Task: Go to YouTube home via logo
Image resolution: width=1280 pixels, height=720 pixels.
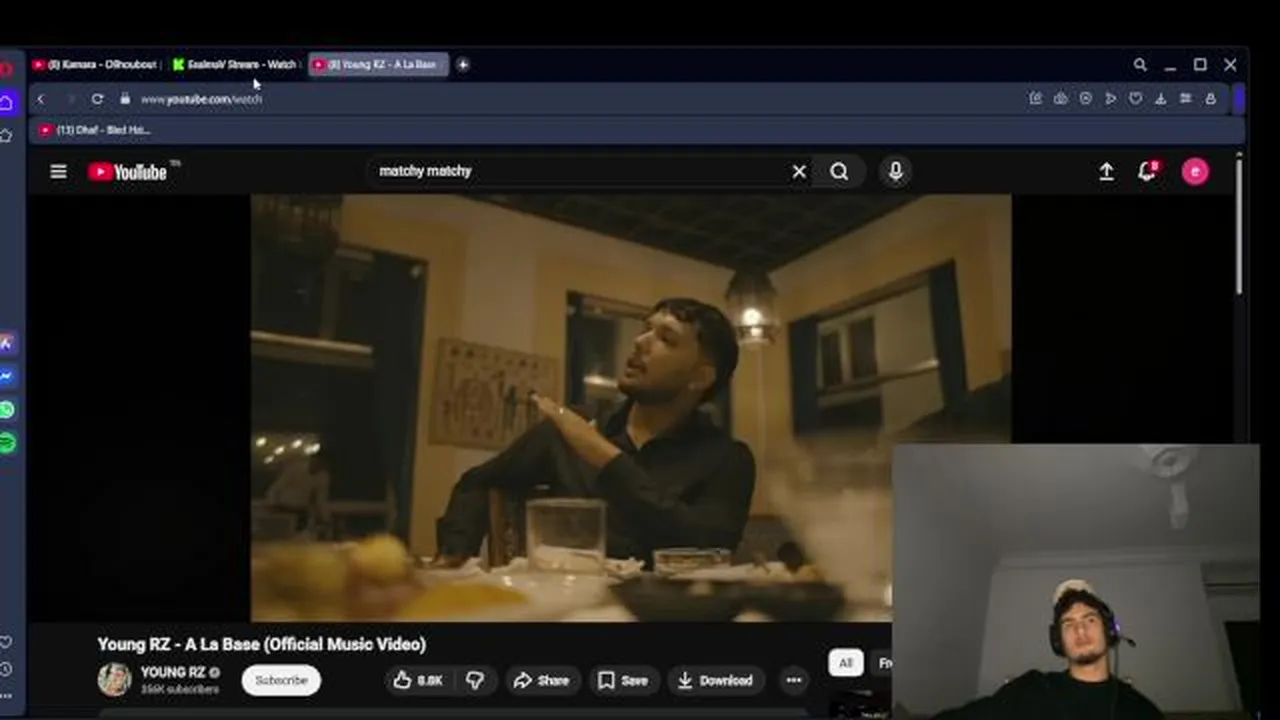Action: pos(128,172)
